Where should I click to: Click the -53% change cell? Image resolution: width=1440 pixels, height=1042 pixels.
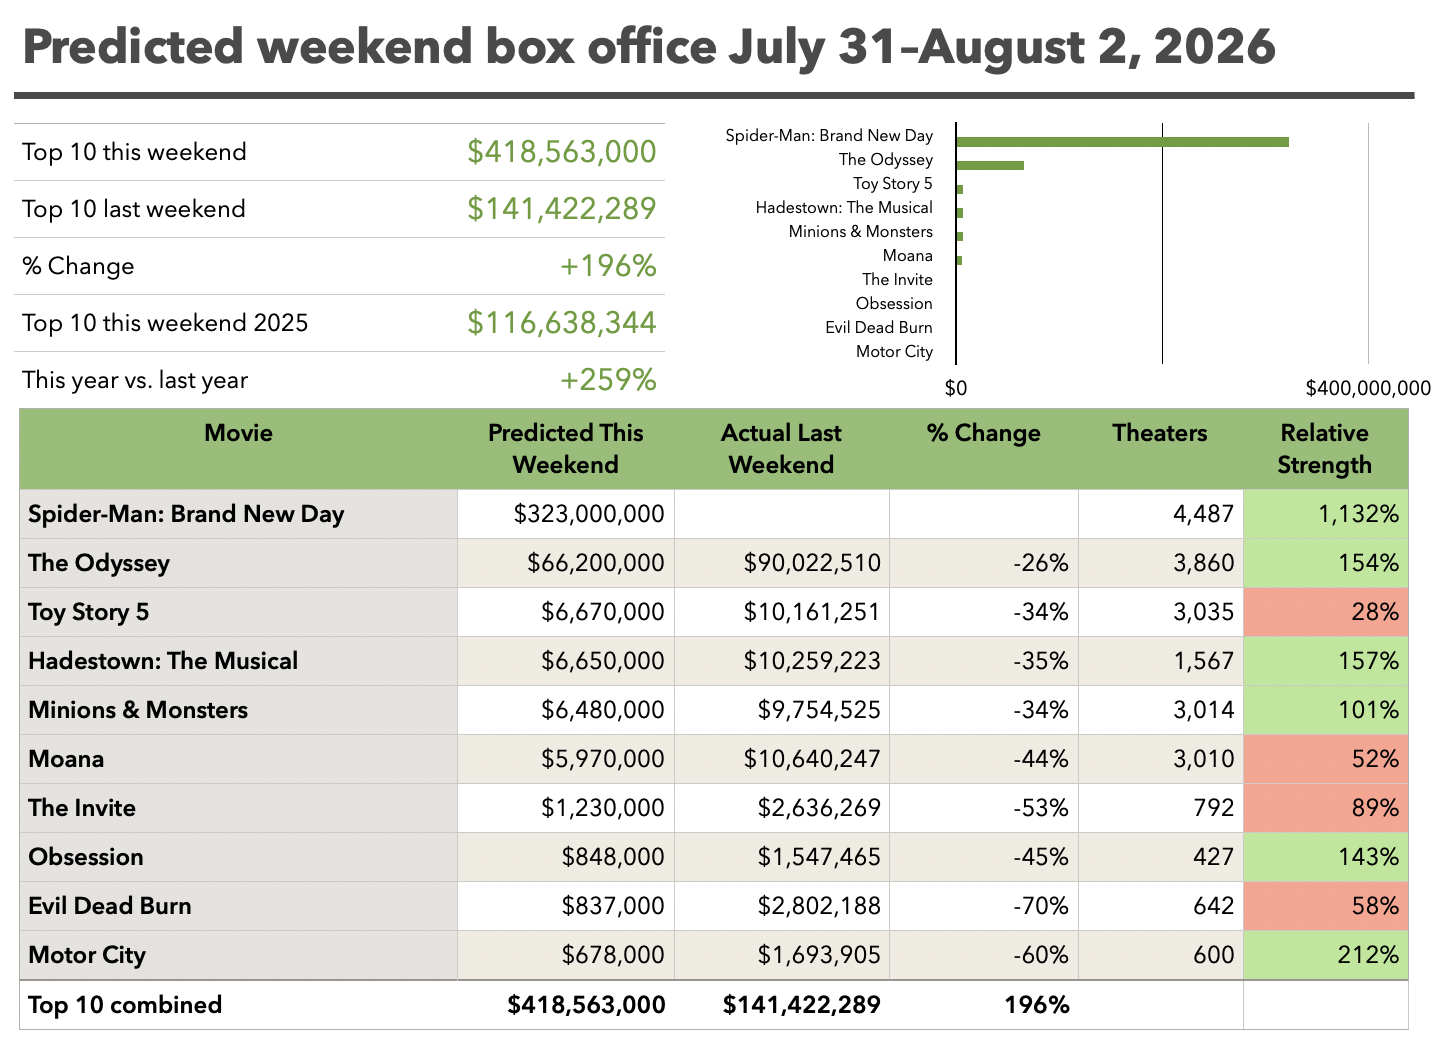point(984,808)
